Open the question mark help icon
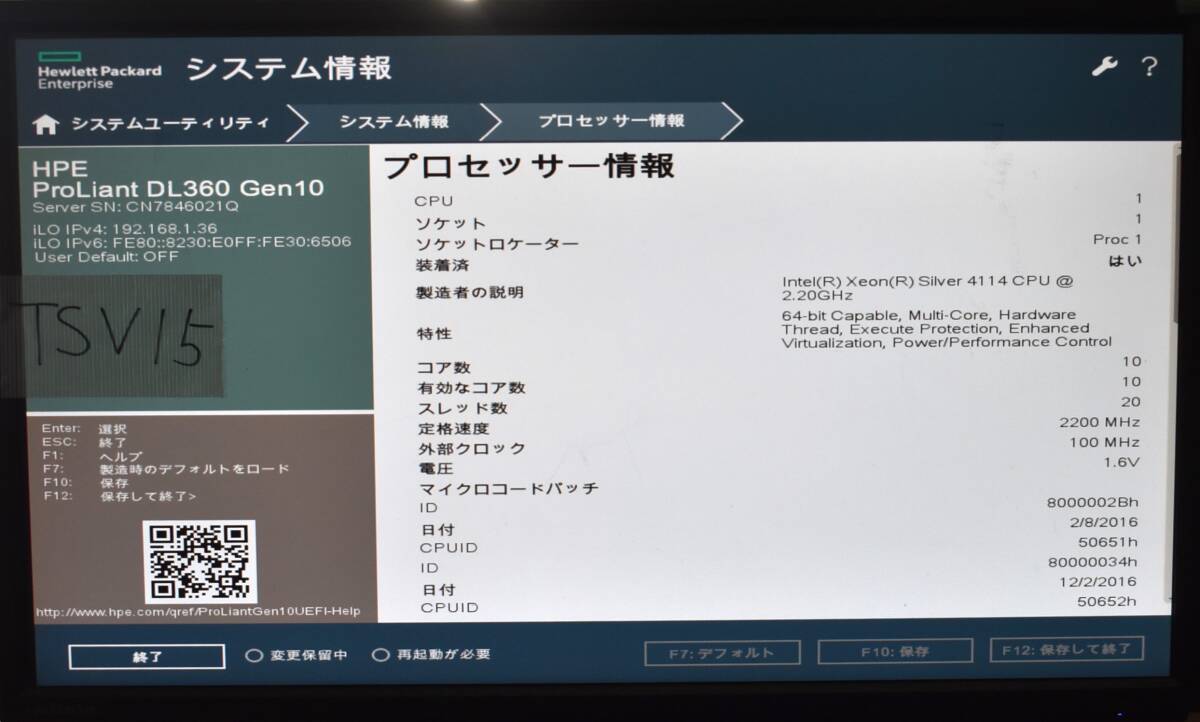The image size is (1200, 722). point(1149,67)
